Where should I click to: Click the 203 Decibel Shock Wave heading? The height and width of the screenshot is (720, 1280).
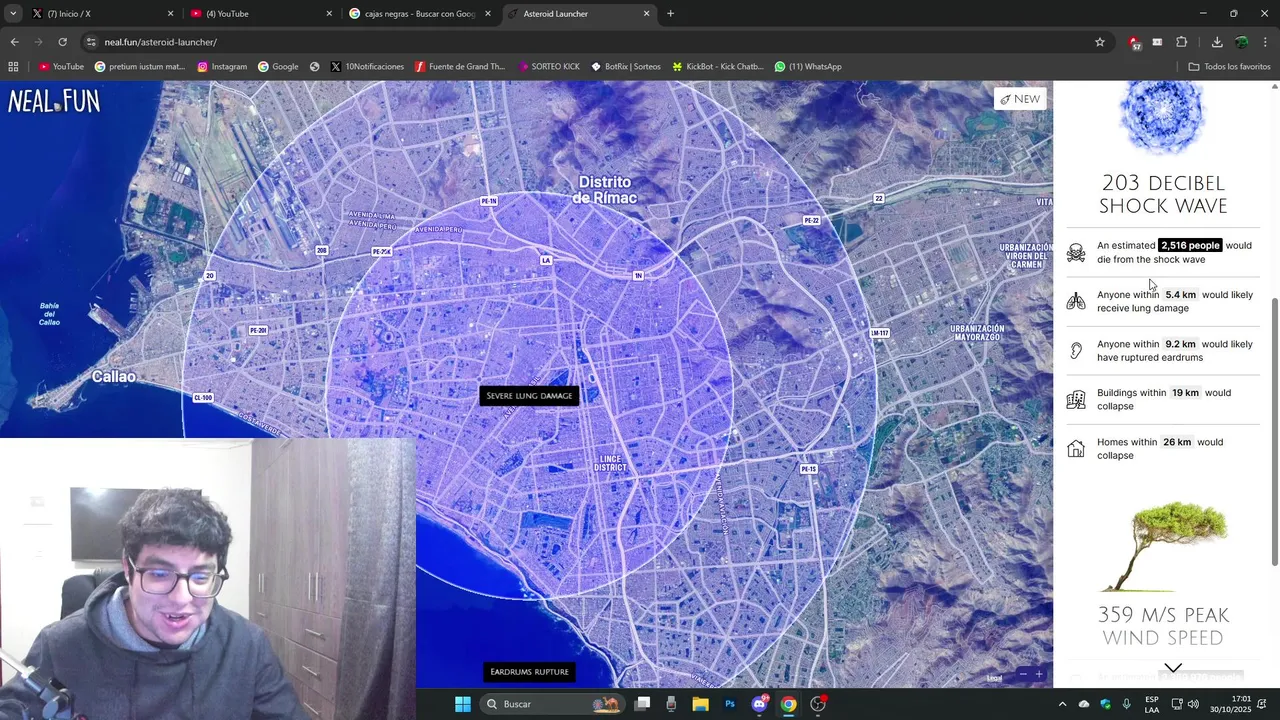1163,195
